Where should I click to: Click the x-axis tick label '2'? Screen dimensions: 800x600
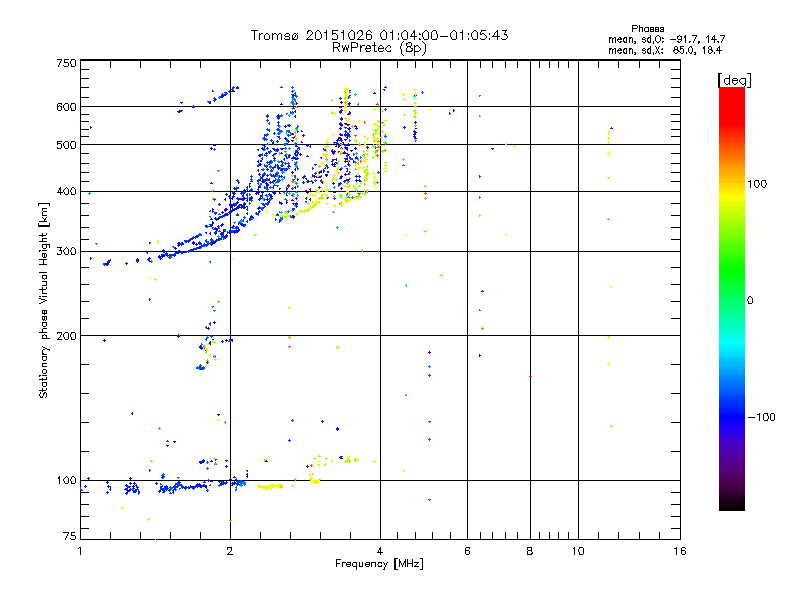230,551
